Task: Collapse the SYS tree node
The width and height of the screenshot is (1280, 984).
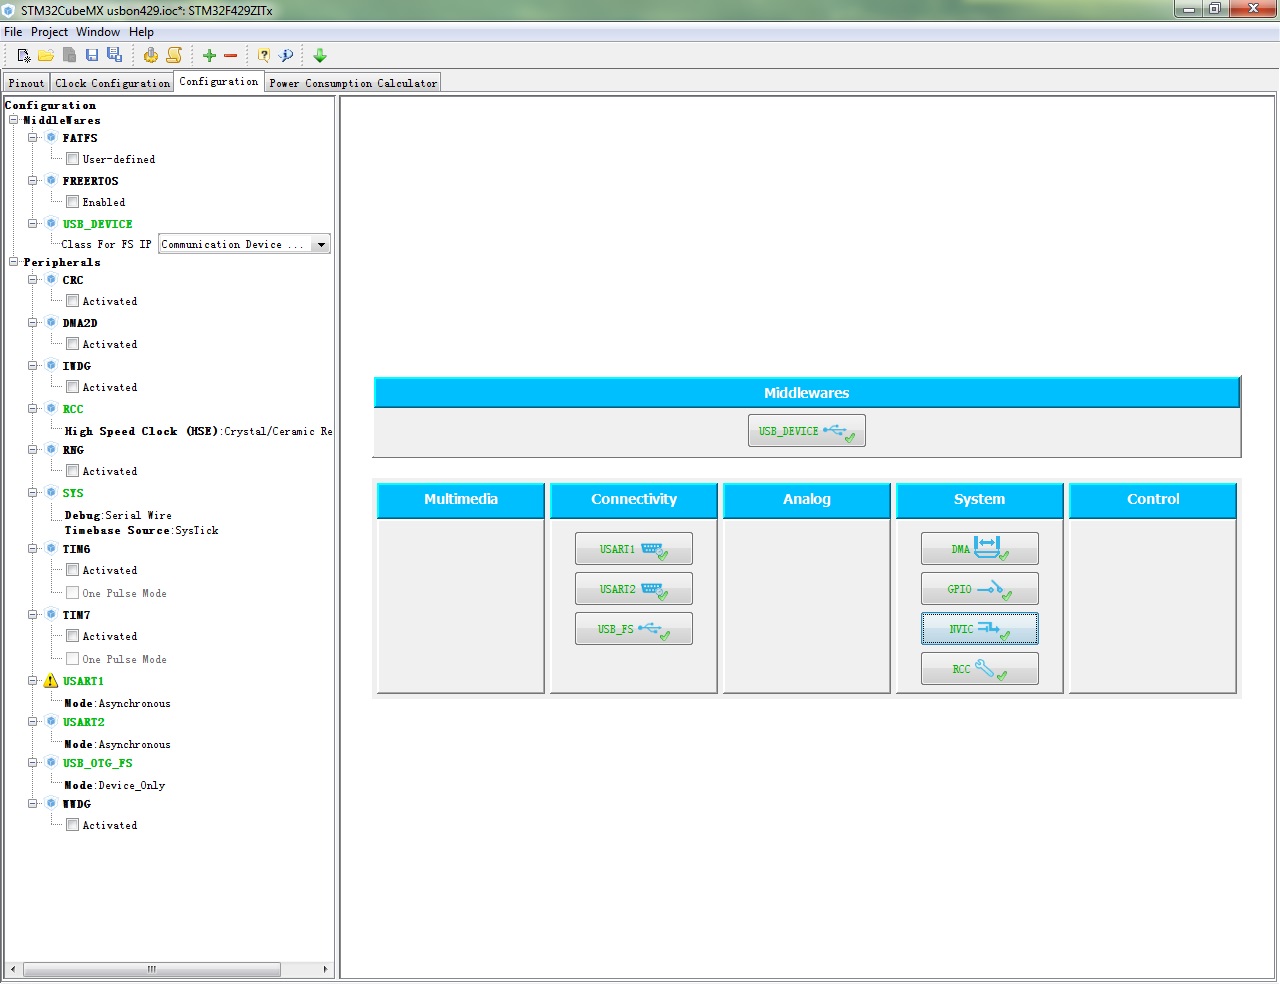Action: point(32,493)
